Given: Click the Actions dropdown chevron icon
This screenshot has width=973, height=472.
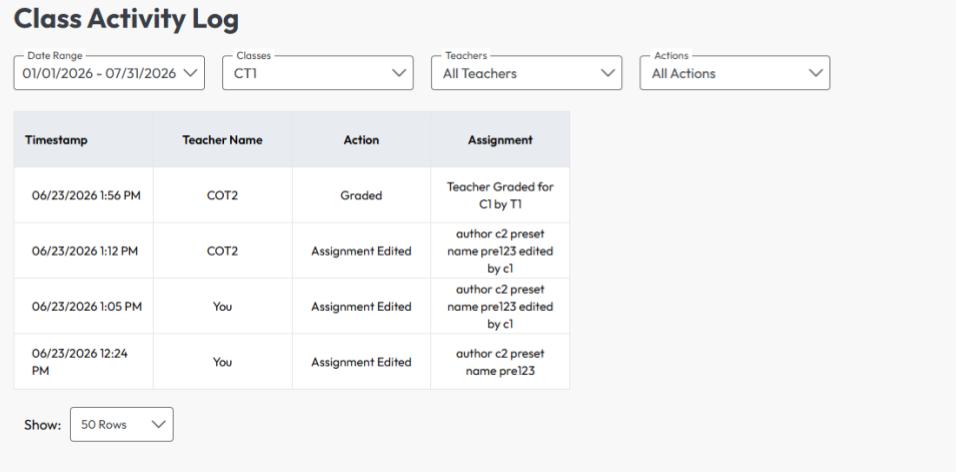Looking at the screenshot, I should (x=816, y=73).
